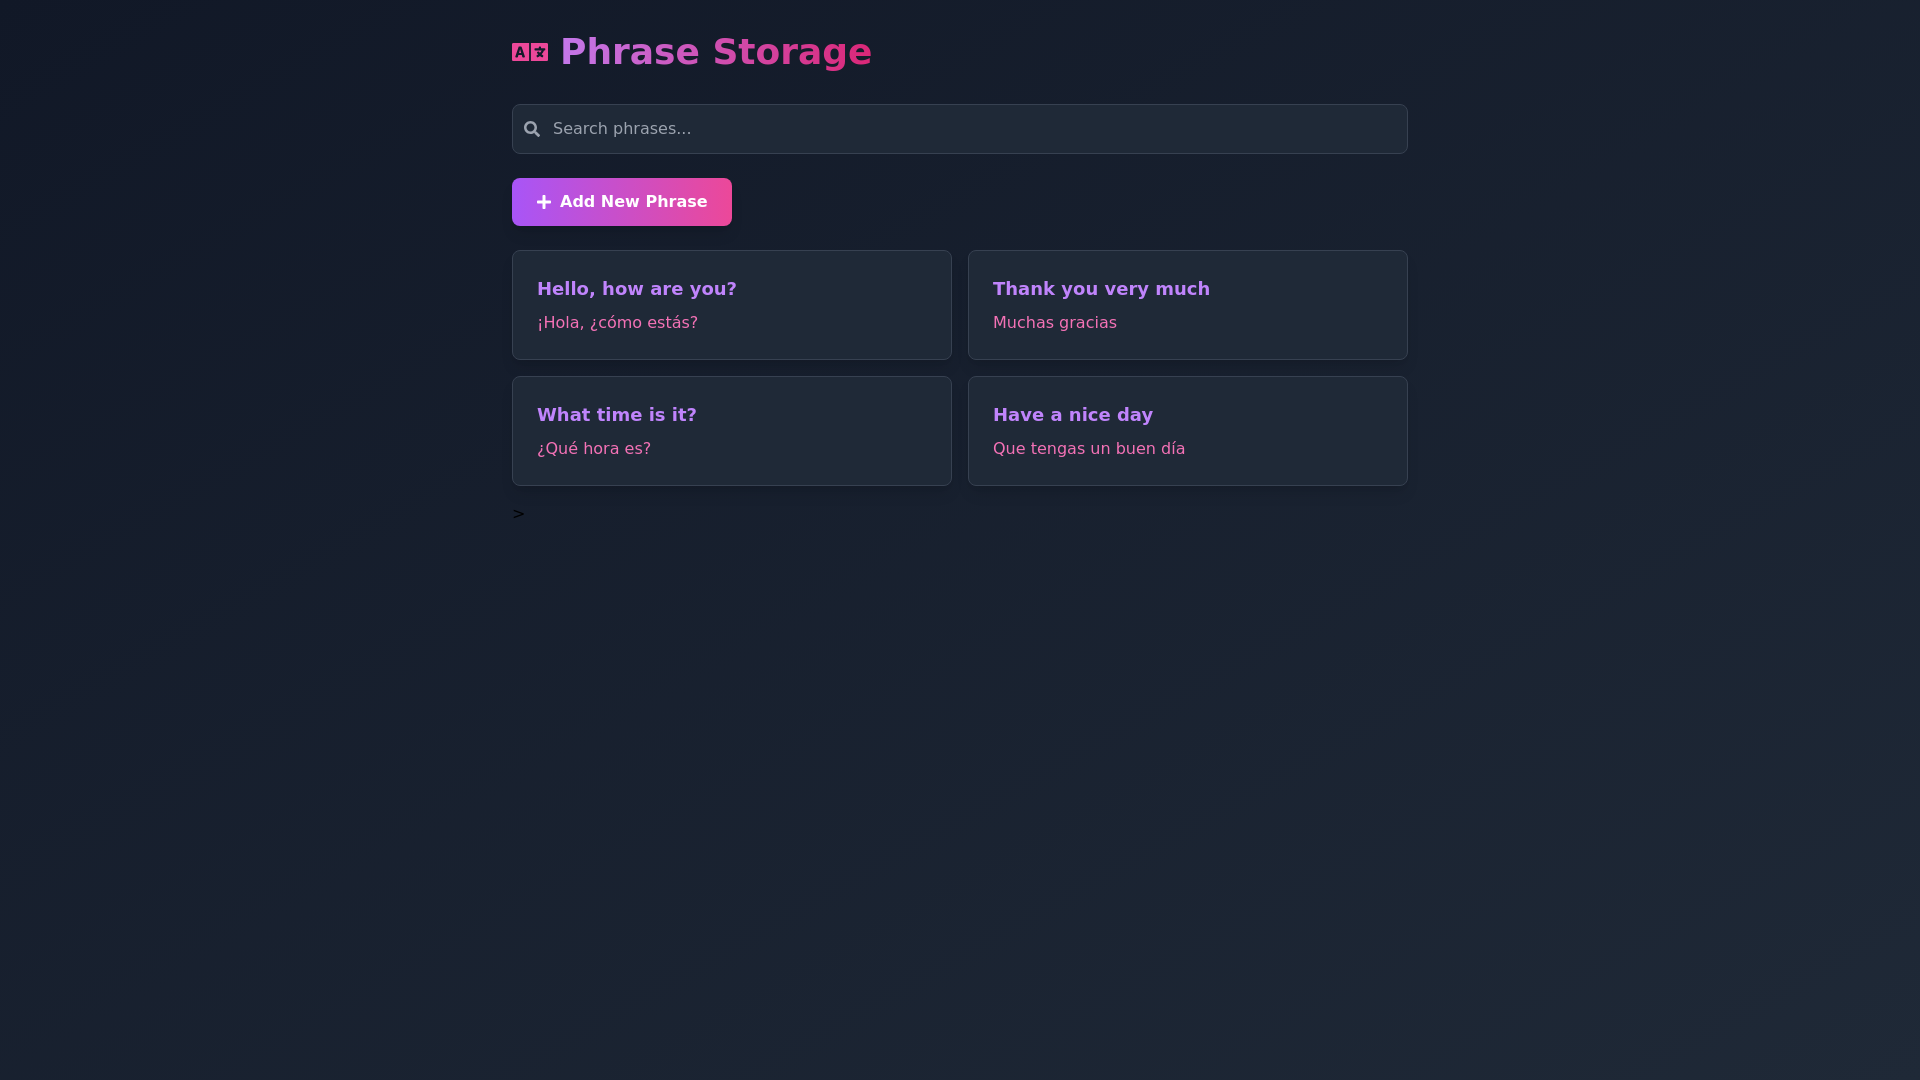Click the 'Have a nice day' title text
Viewport: 1920px width, 1080px height.
click(x=1072, y=415)
